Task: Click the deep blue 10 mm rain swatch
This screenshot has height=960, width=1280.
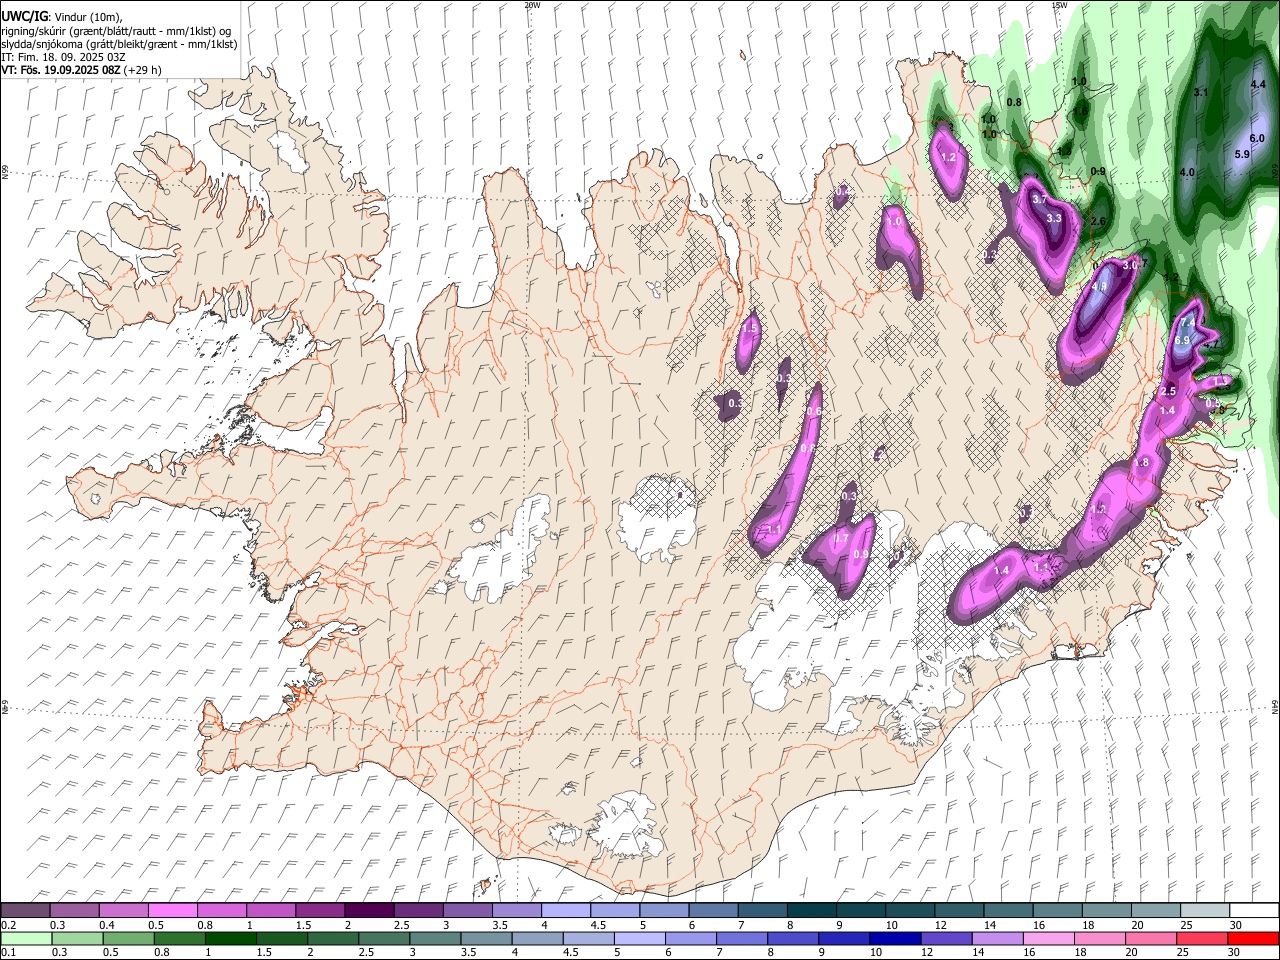Action: click(x=897, y=938)
